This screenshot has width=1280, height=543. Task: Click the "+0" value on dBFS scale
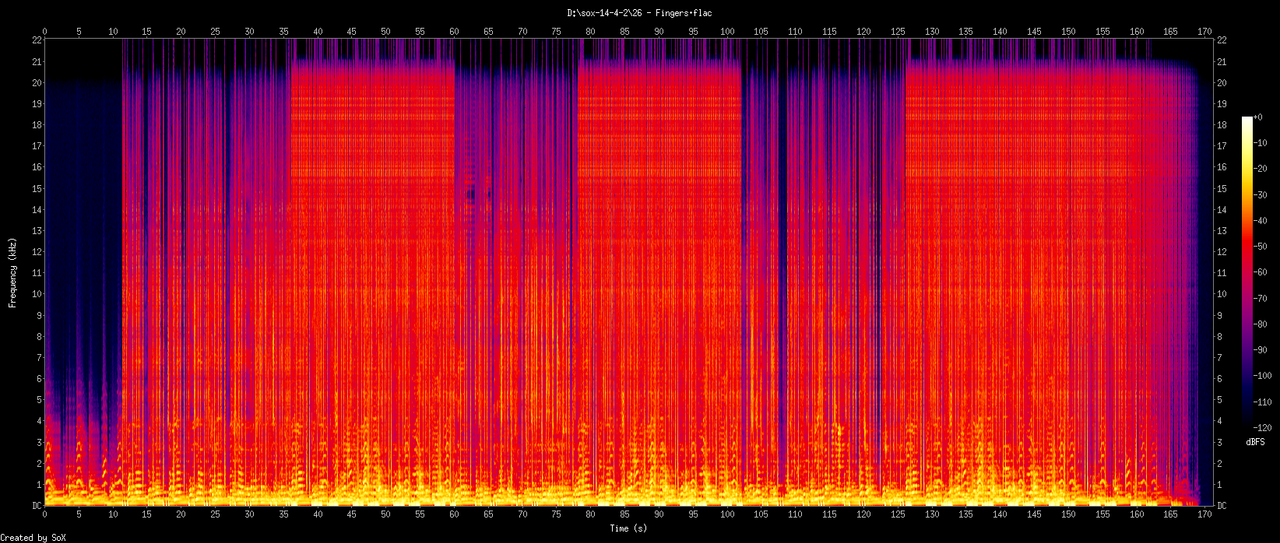1260,117
